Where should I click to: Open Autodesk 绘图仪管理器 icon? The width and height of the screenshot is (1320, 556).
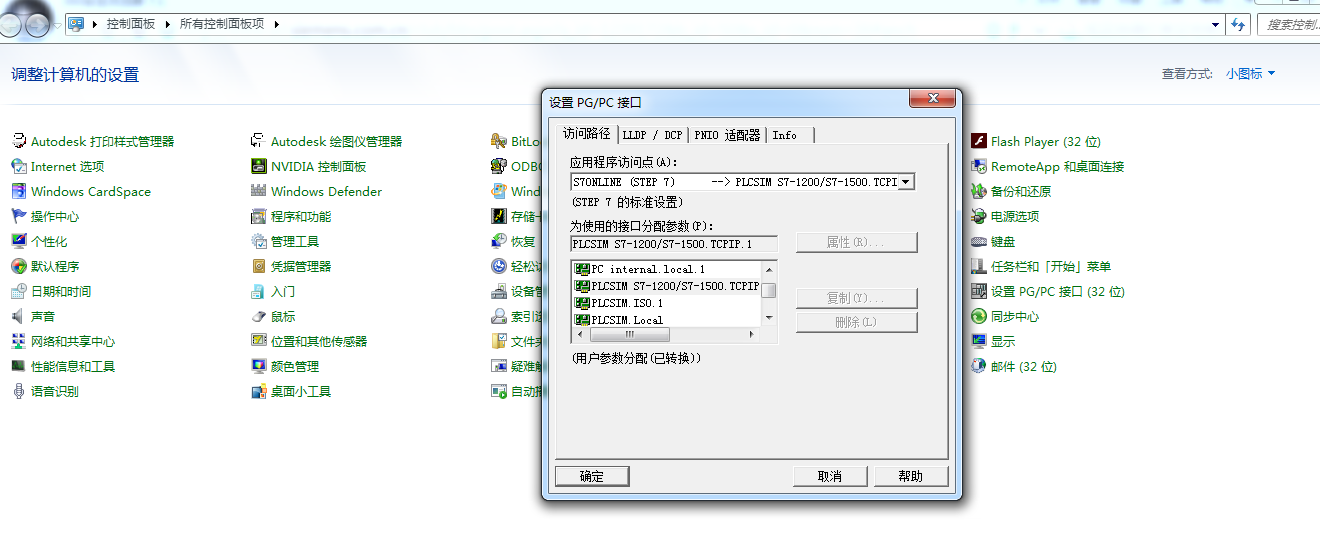click(x=259, y=141)
